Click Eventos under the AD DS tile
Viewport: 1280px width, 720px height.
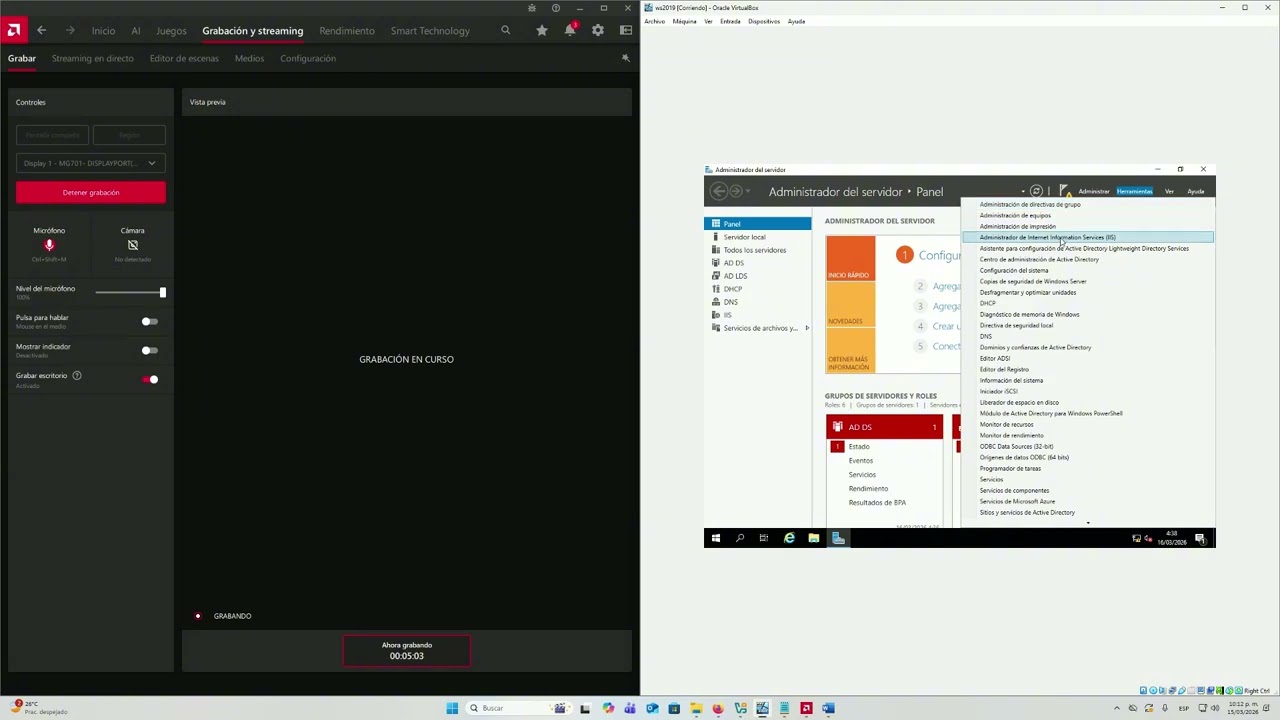(860, 460)
